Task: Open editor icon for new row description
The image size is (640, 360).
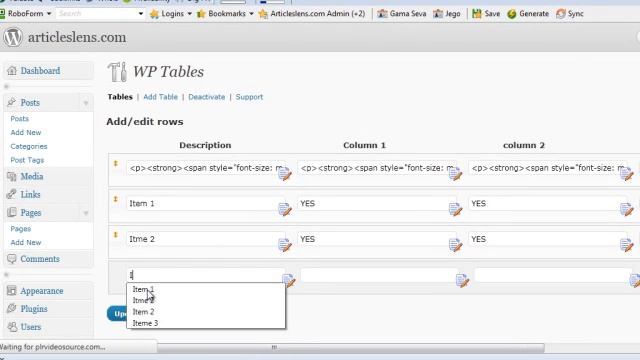Action: 289,280
